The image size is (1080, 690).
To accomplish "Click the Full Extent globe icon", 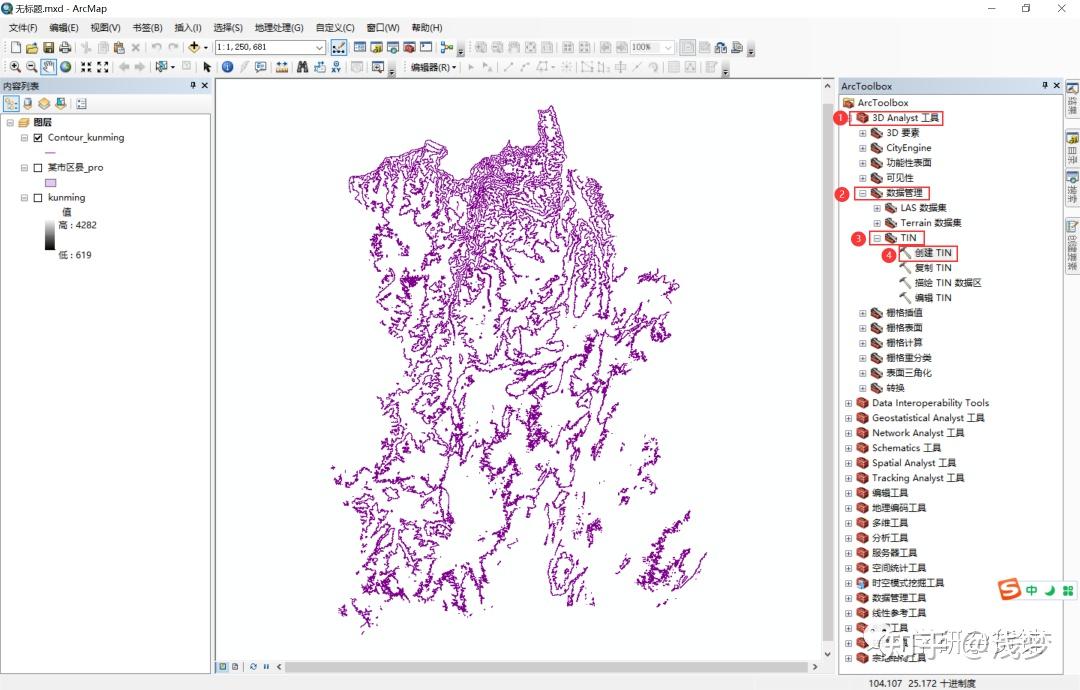I will pyautogui.click(x=64, y=67).
